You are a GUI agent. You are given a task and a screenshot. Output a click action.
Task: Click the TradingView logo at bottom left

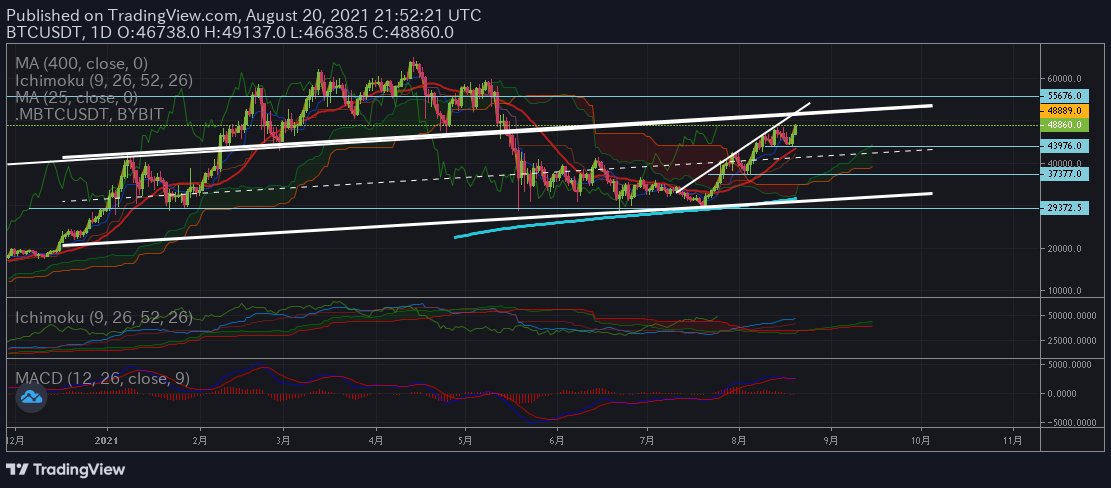[65, 470]
